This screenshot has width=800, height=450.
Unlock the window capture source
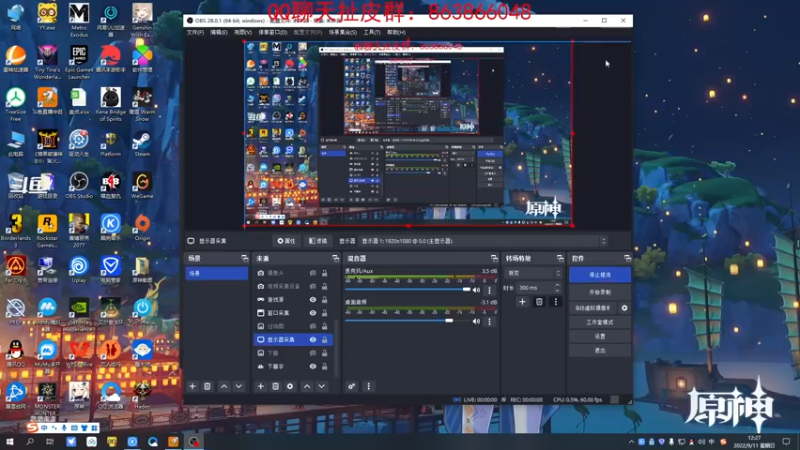(x=324, y=313)
